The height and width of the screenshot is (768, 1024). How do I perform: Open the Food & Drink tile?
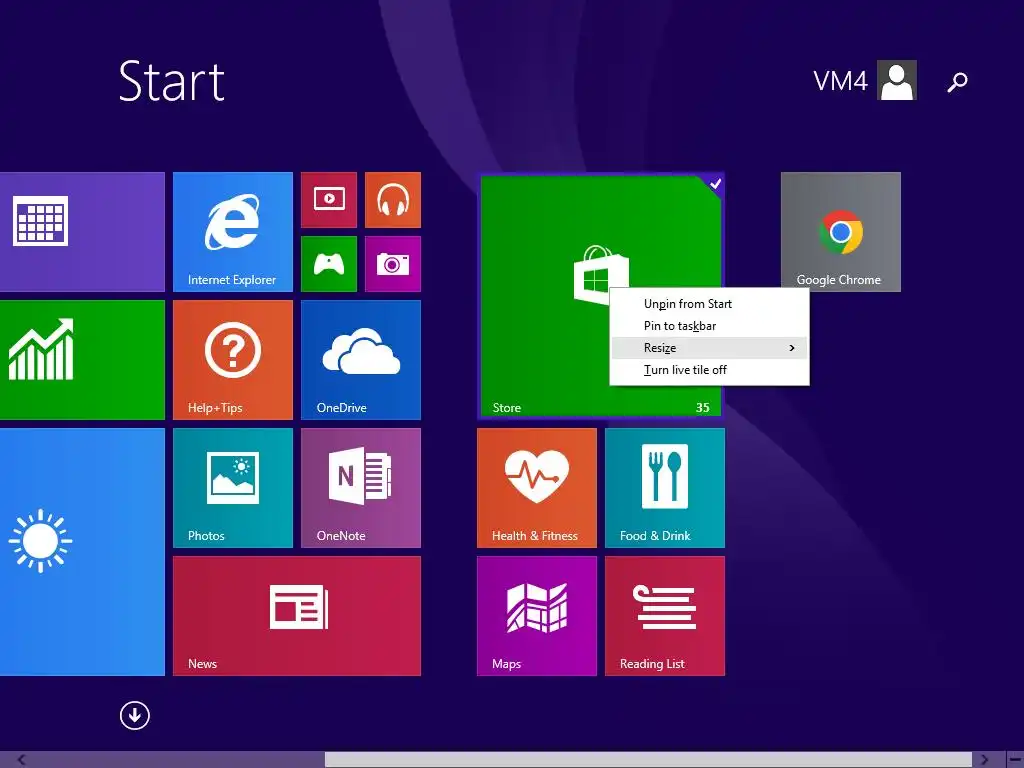pos(665,488)
